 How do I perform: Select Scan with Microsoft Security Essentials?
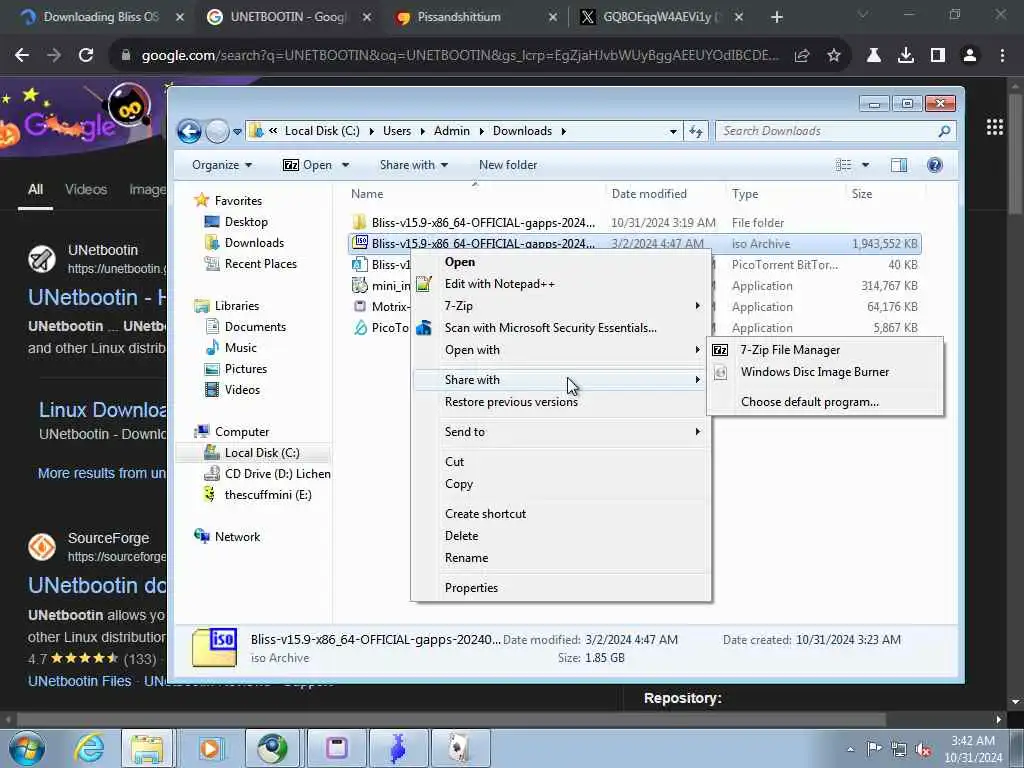point(562,328)
